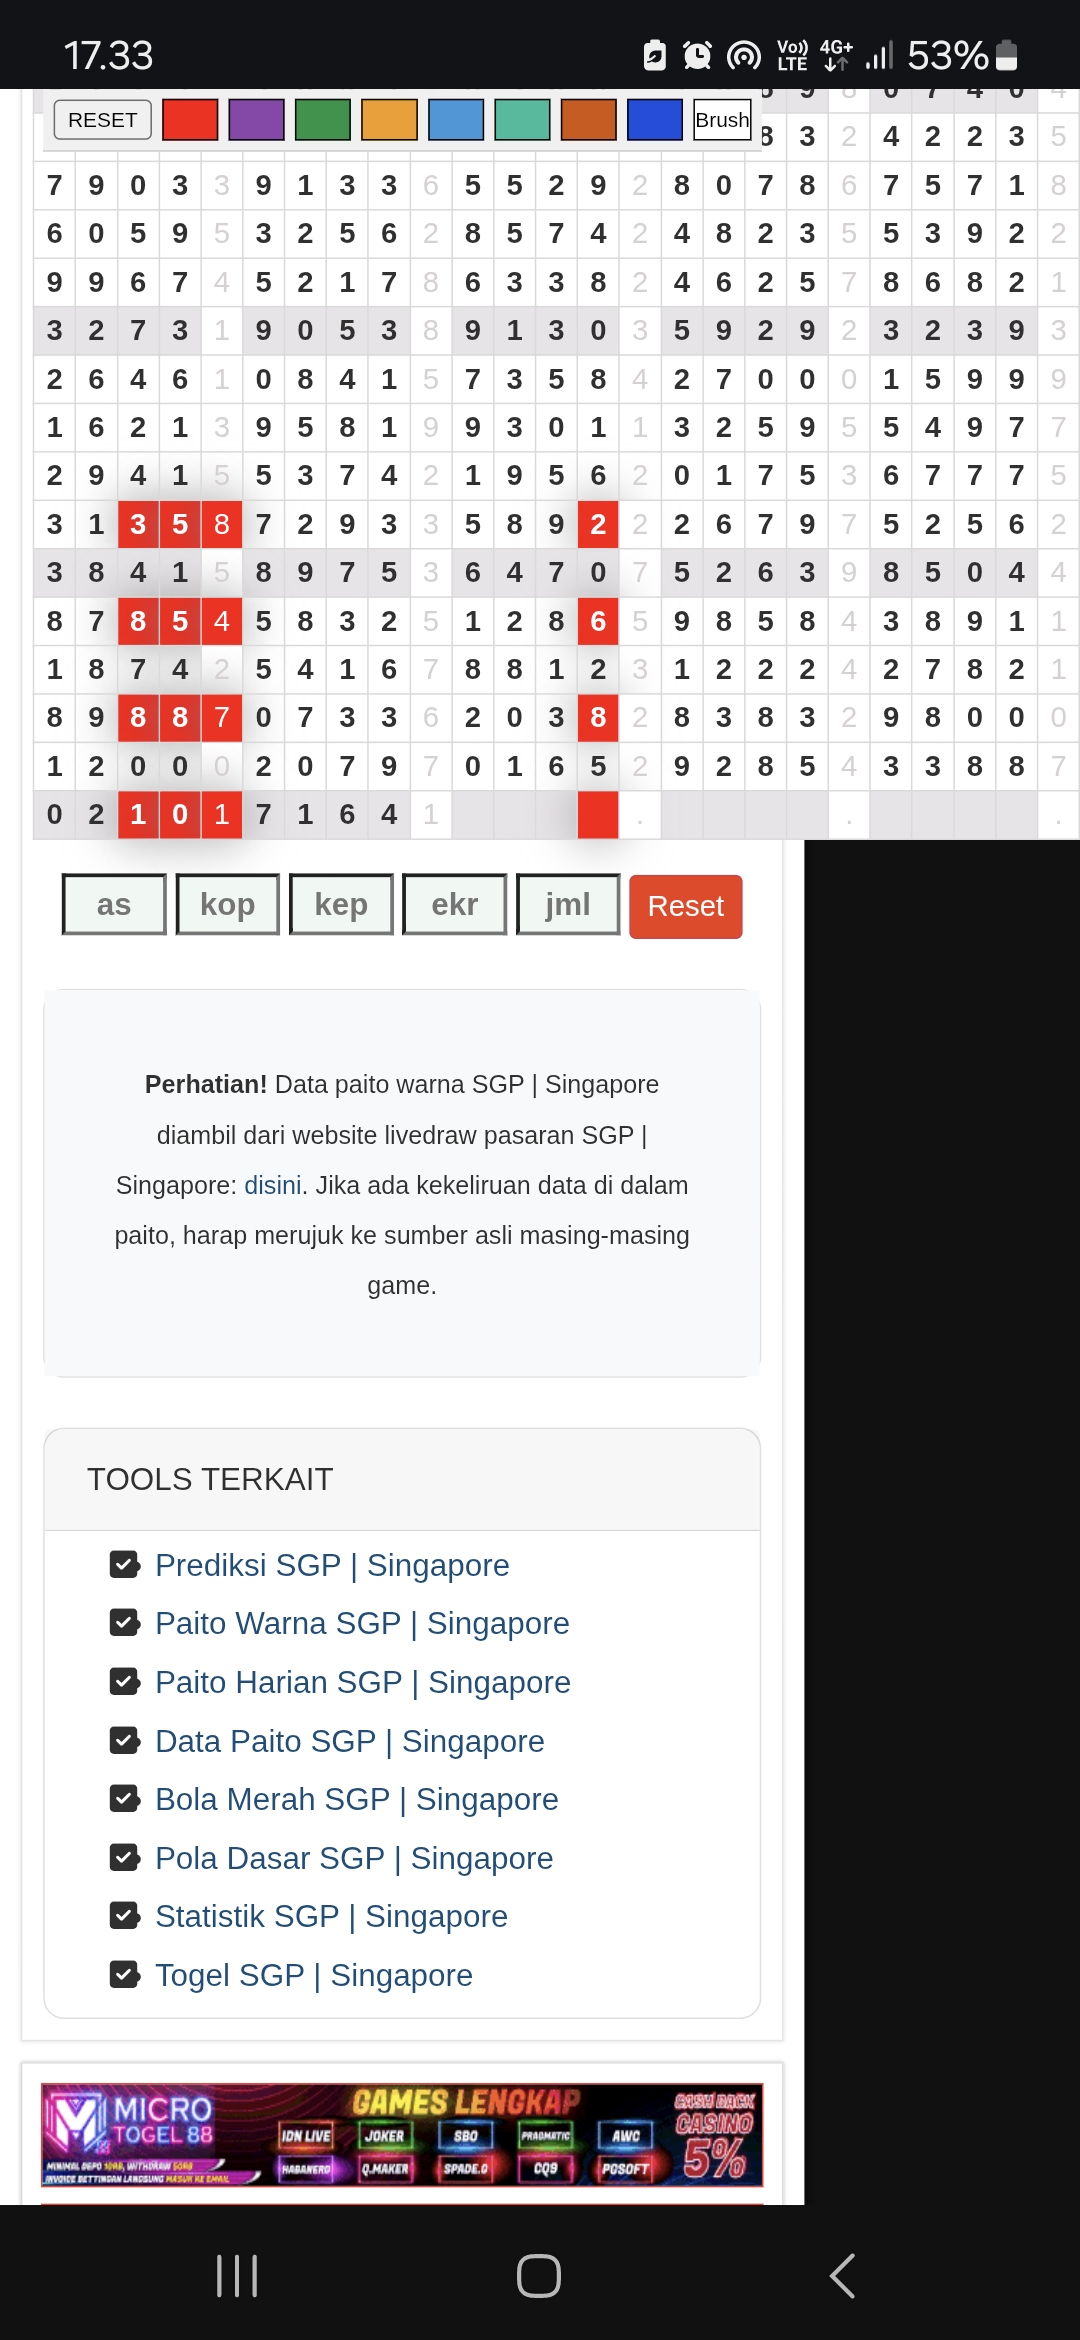Open Paito Harian SGP | Singapore link
The image size is (1080, 2340).
coord(363,1682)
